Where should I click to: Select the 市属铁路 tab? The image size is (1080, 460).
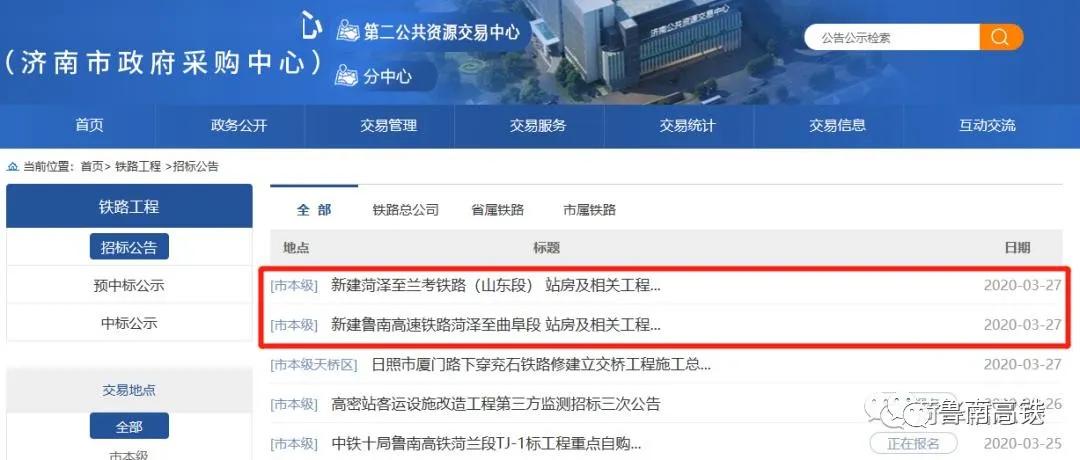point(590,210)
